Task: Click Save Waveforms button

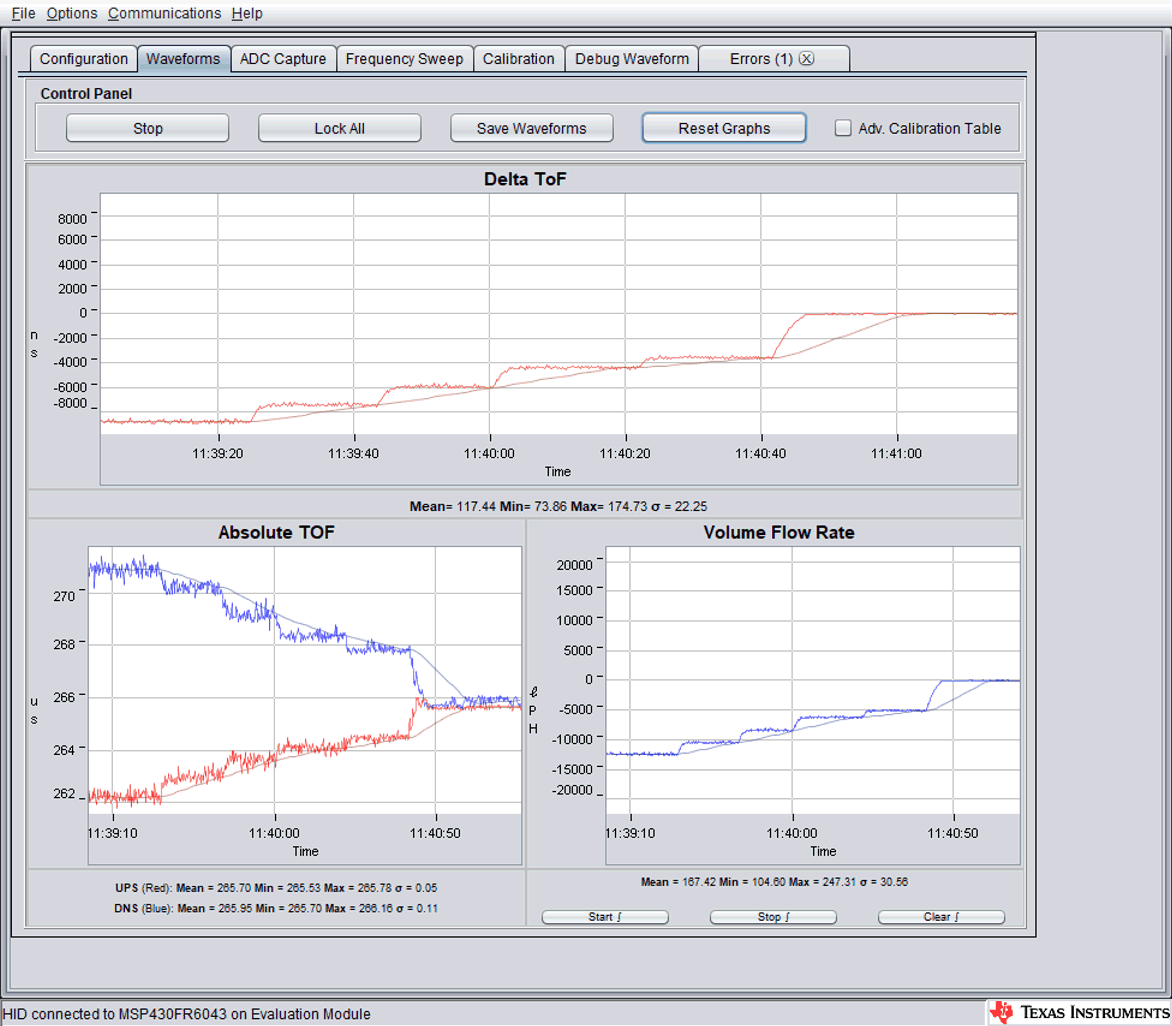Action: pos(531,128)
